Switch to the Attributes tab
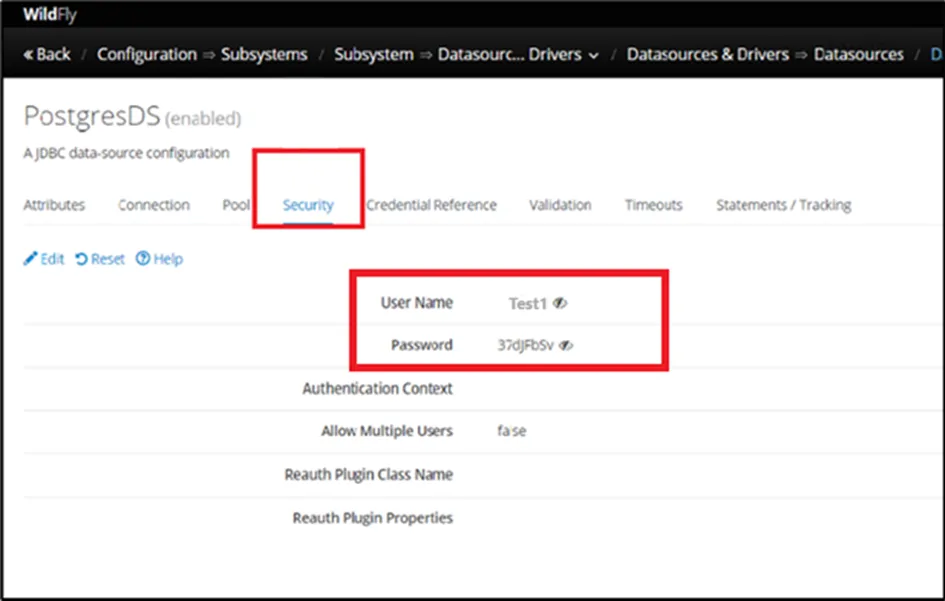Image resolution: width=945 pixels, height=601 pixels. tap(54, 205)
